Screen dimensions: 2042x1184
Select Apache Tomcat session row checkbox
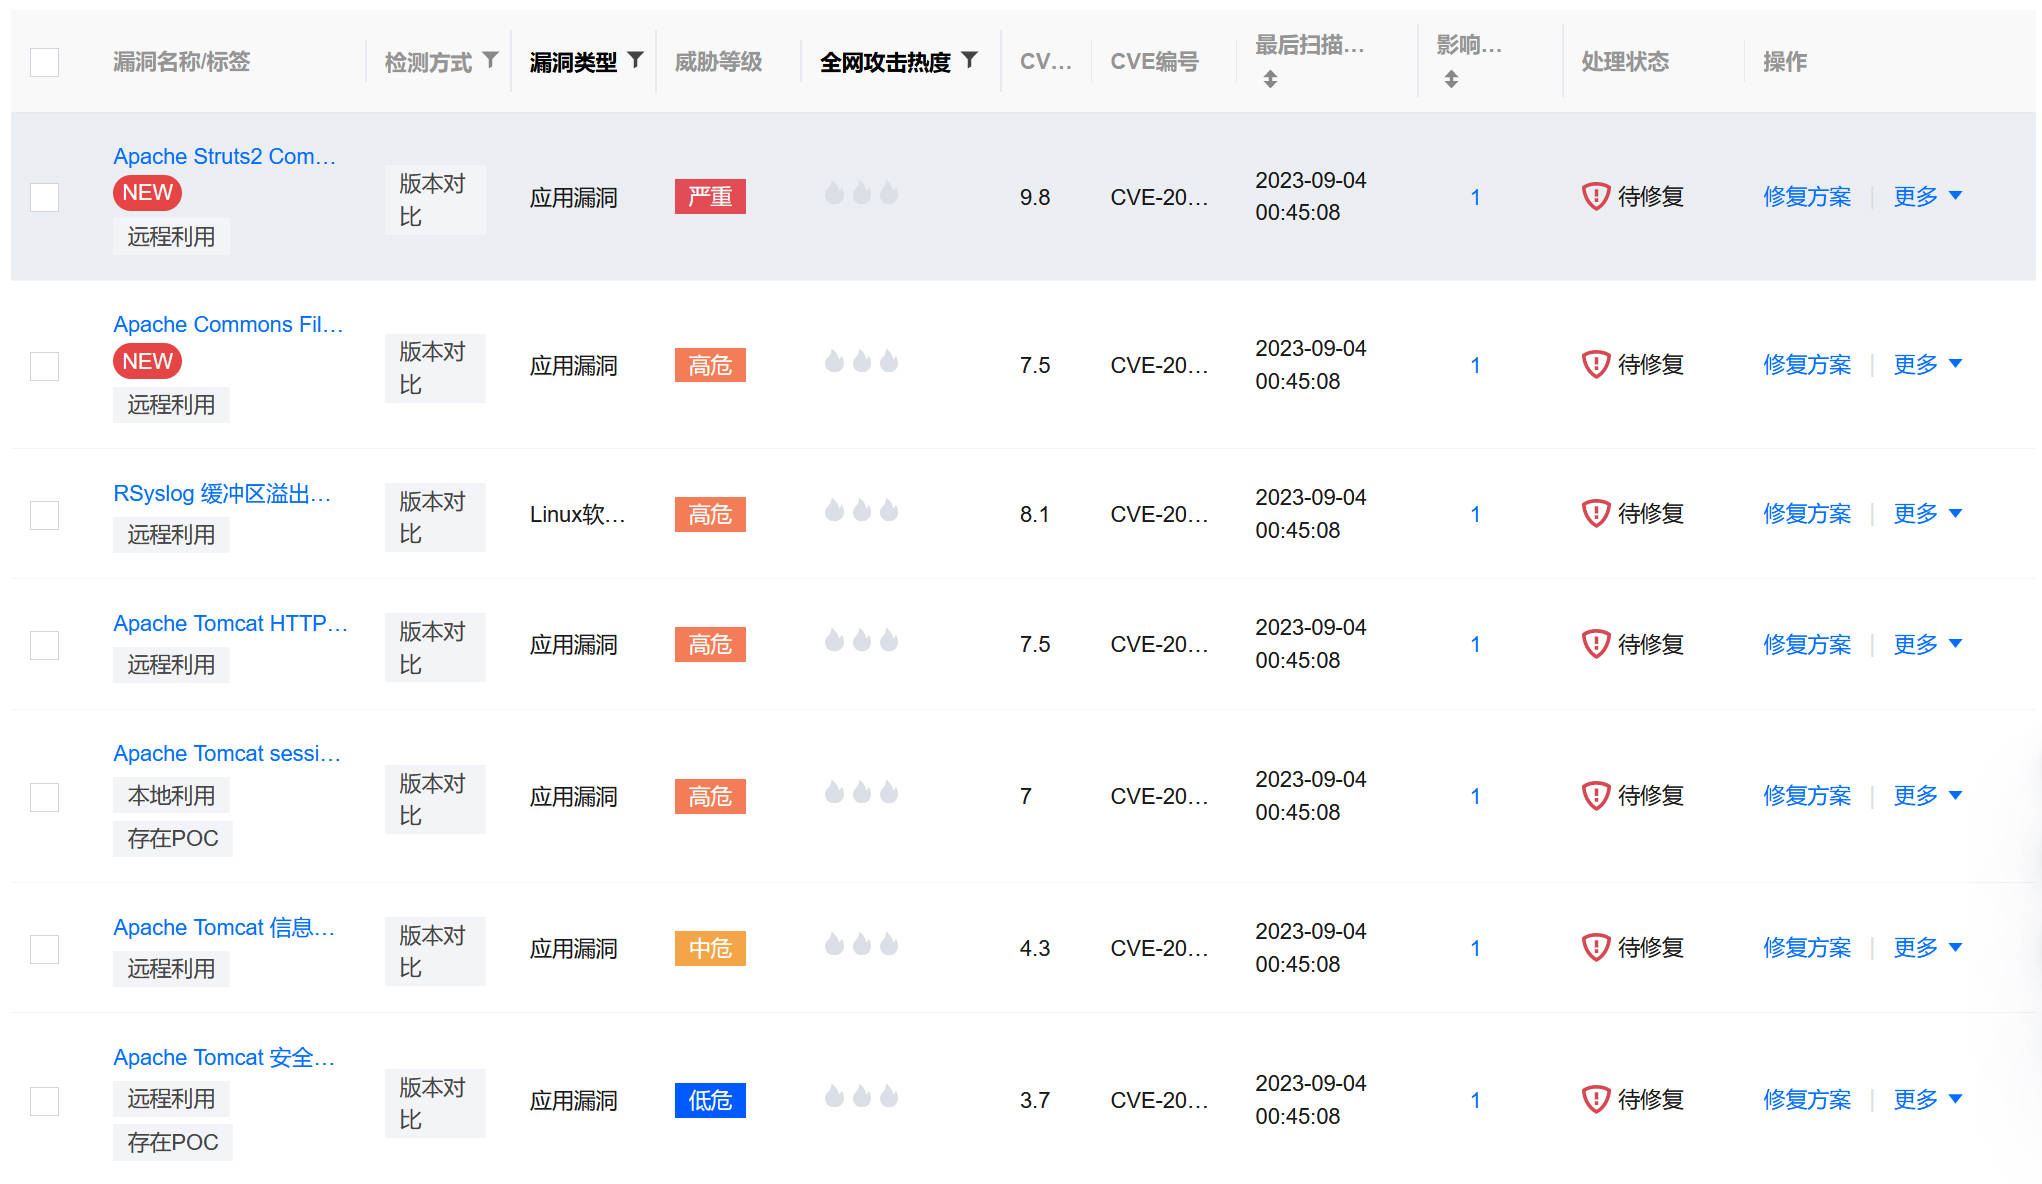pos(44,797)
